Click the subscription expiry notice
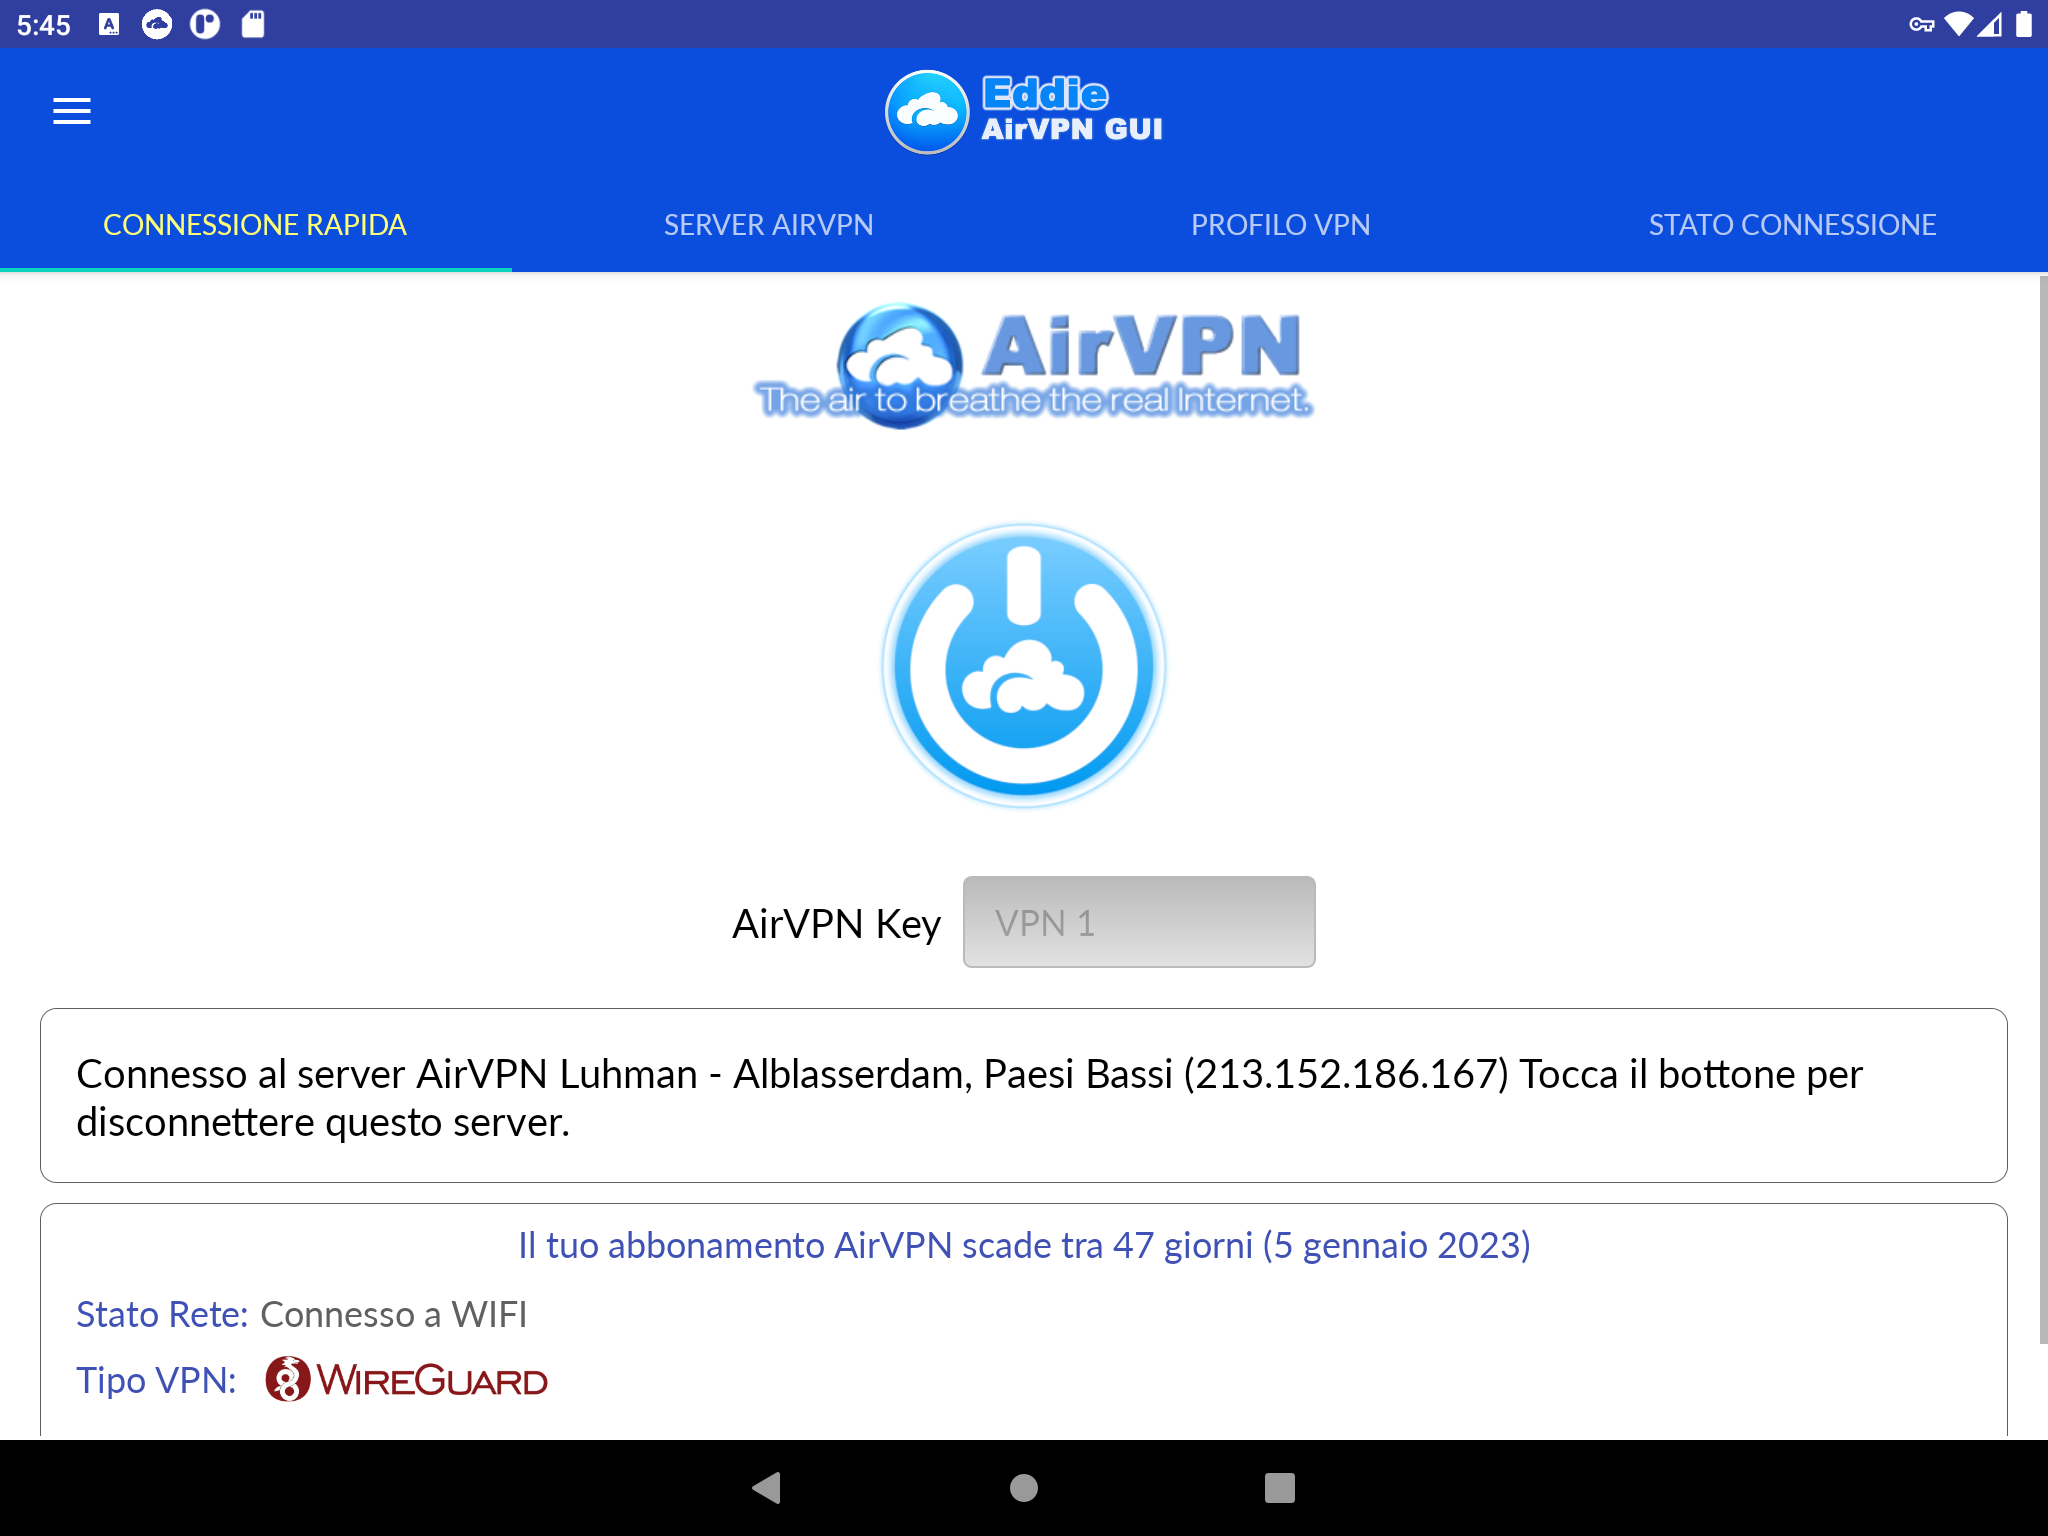The height and width of the screenshot is (1536, 2048). tap(1024, 1245)
